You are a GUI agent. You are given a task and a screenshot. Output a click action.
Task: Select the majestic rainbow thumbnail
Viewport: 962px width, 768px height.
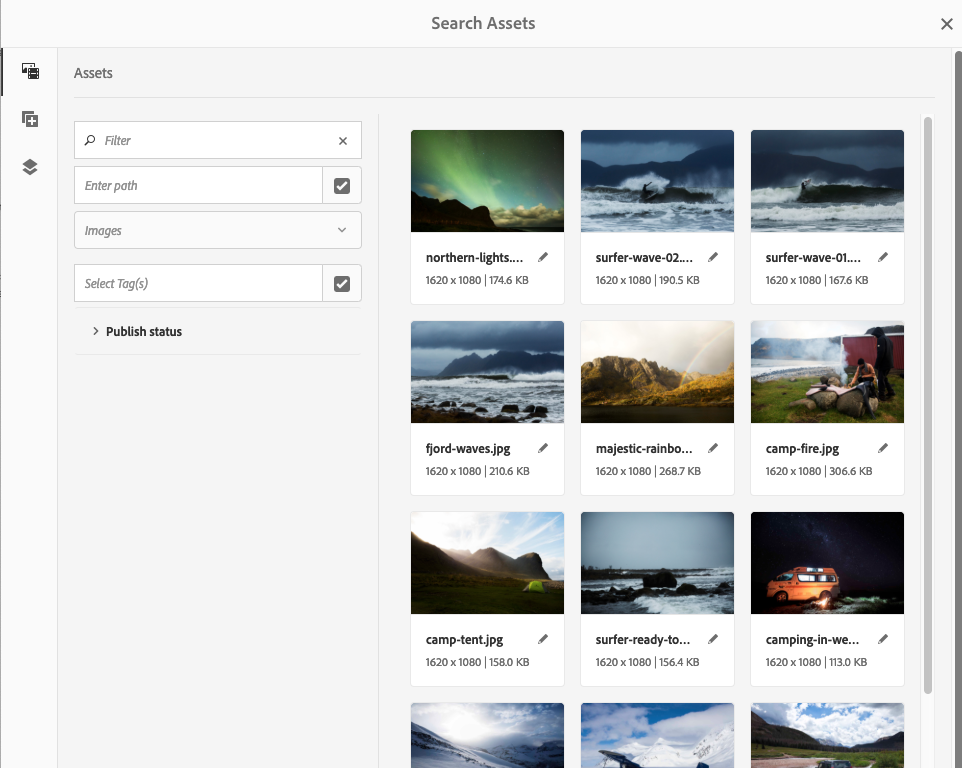click(x=657, y=372)
